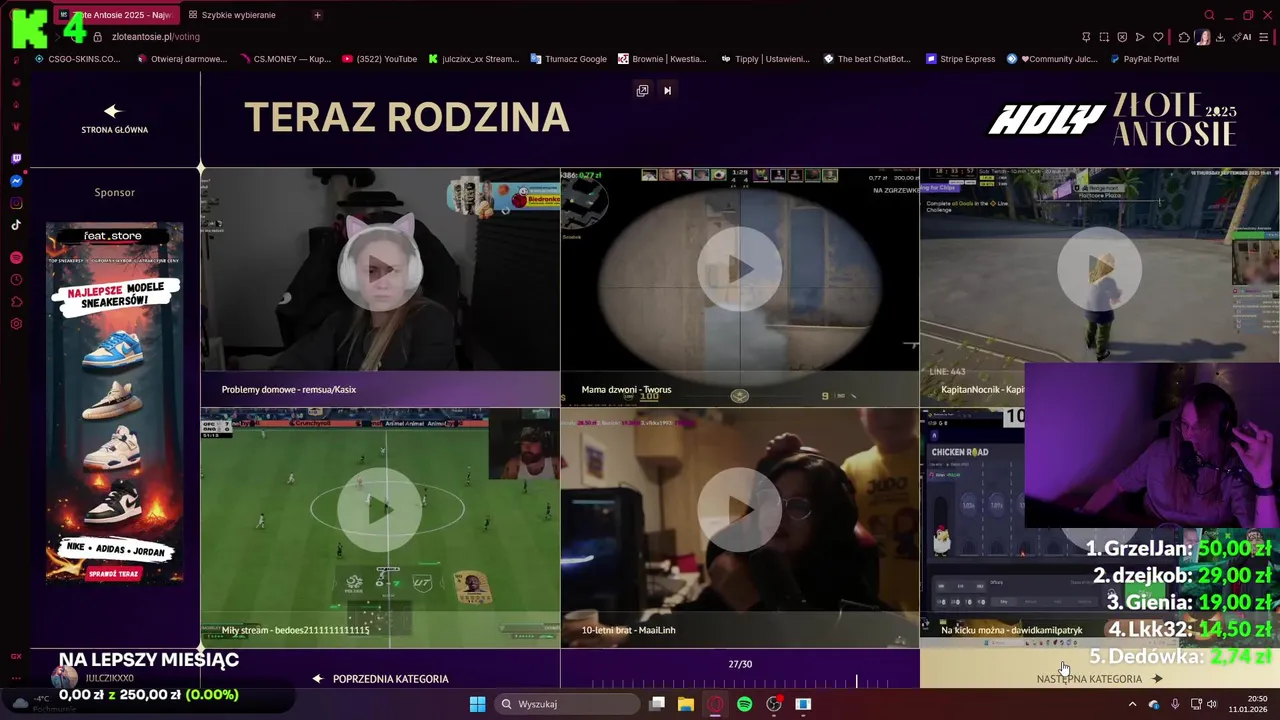Open sidebar settings gear icon
This screenshot has height=720, width=1280.
(16, 324)
